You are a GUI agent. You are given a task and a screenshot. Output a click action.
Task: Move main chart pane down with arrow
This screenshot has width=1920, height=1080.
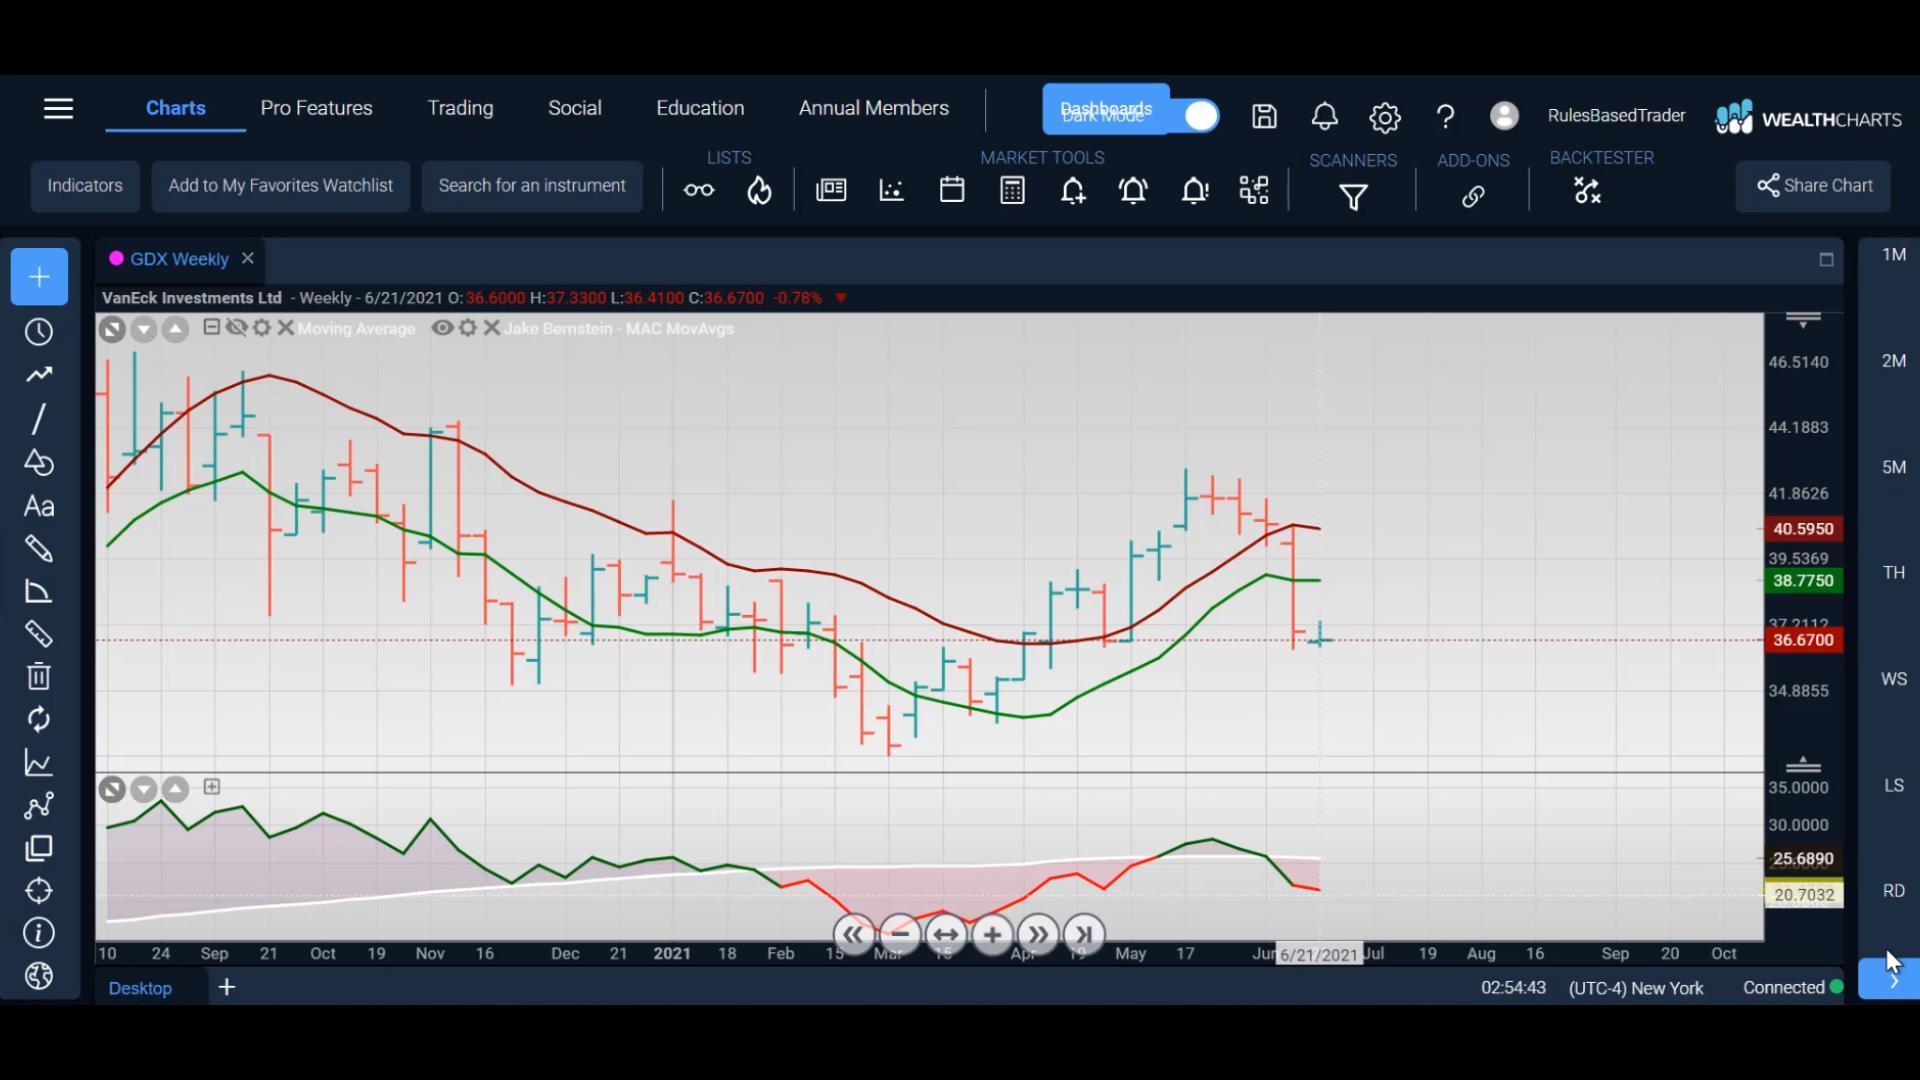coord(144,329)
